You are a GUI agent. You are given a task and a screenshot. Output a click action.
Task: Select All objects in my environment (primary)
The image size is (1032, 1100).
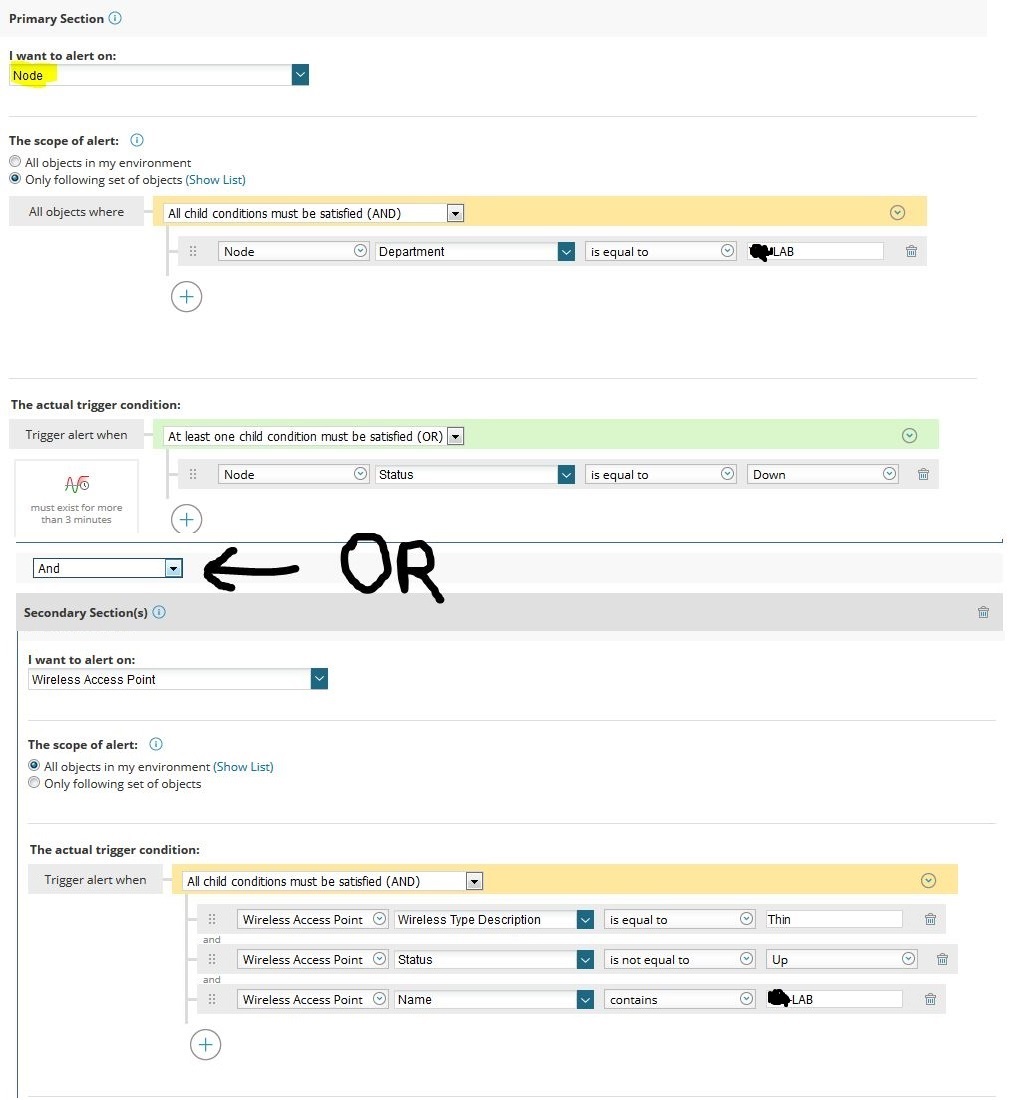[x=15, y=162]
